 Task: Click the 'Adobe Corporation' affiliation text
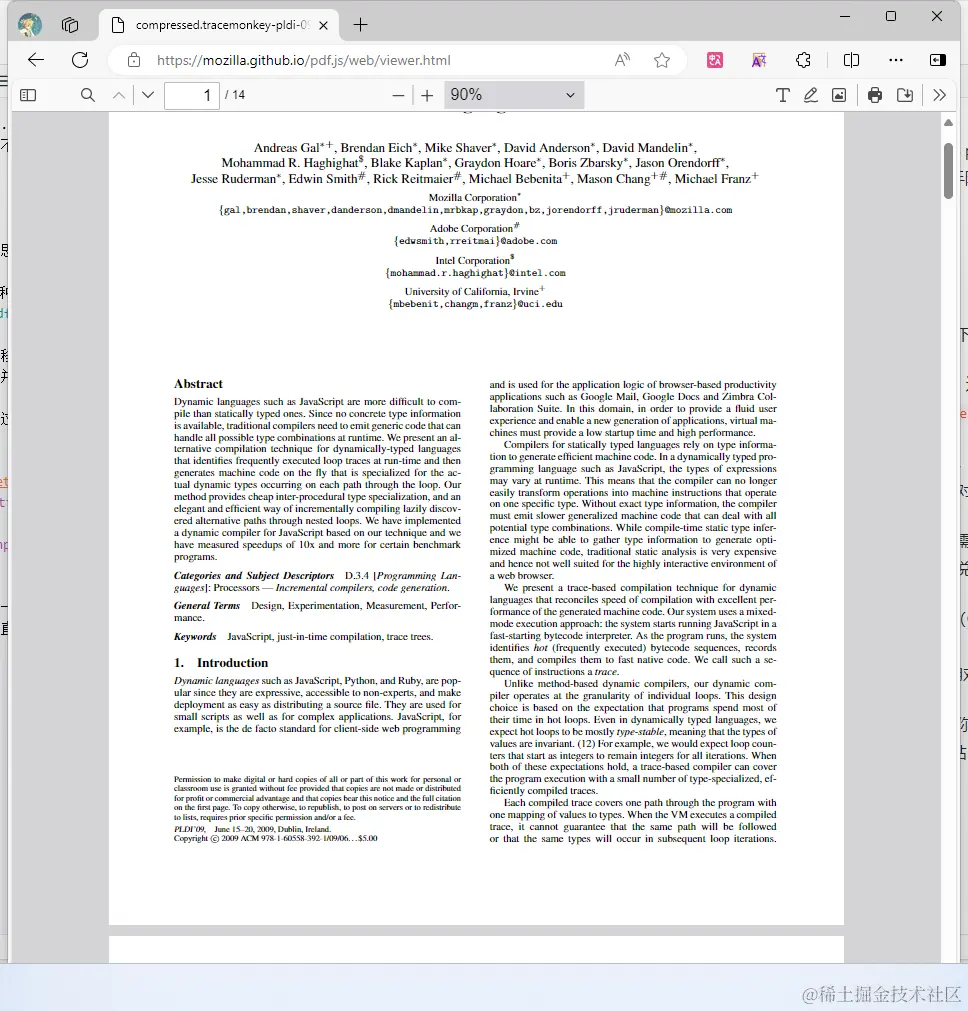tap(474, 228)
